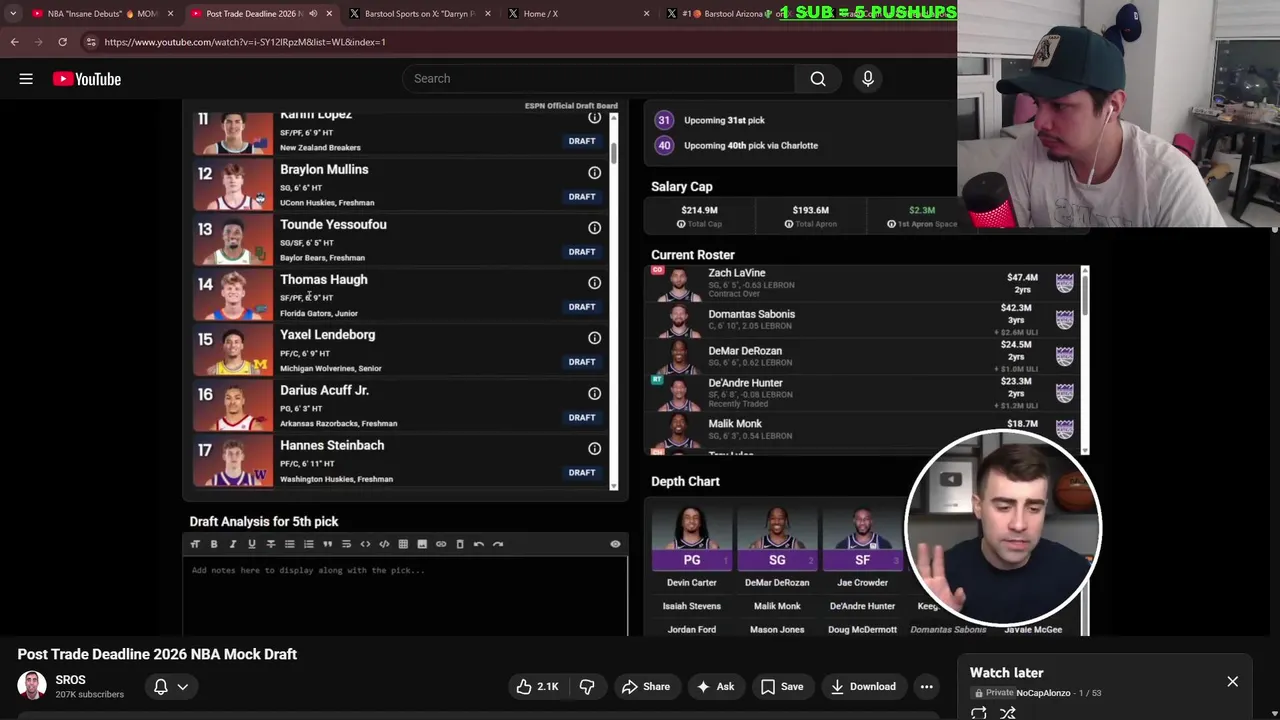This screenshot has height=720, width=1280.
Task: Like the video with thumbs up
Action: 537,687
